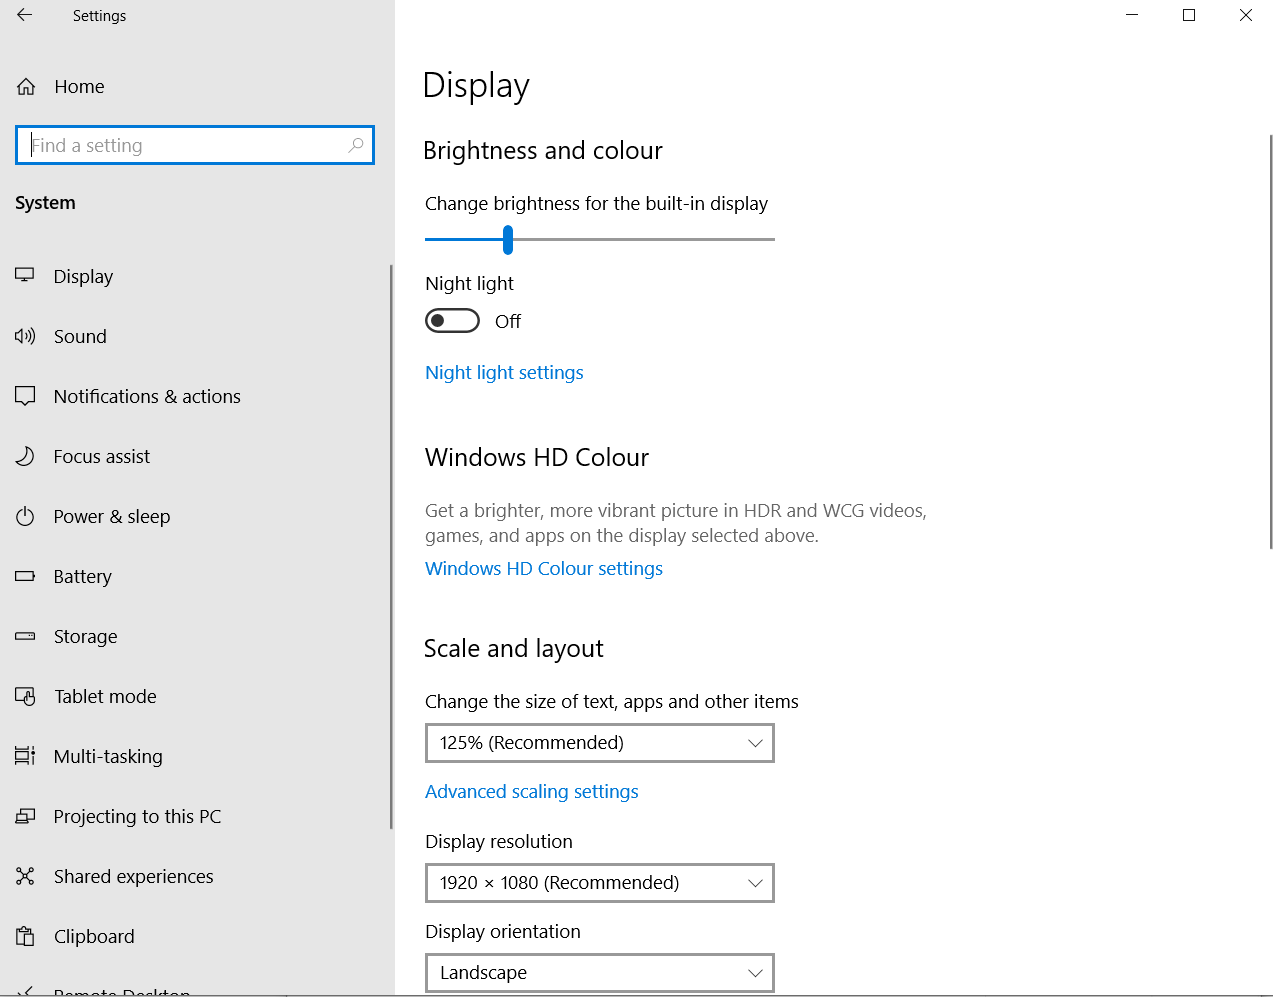The width and height of the screenshot is (1273, 997).
Task: Click the Focus assist moon icon
Action: tap(25, 456)
